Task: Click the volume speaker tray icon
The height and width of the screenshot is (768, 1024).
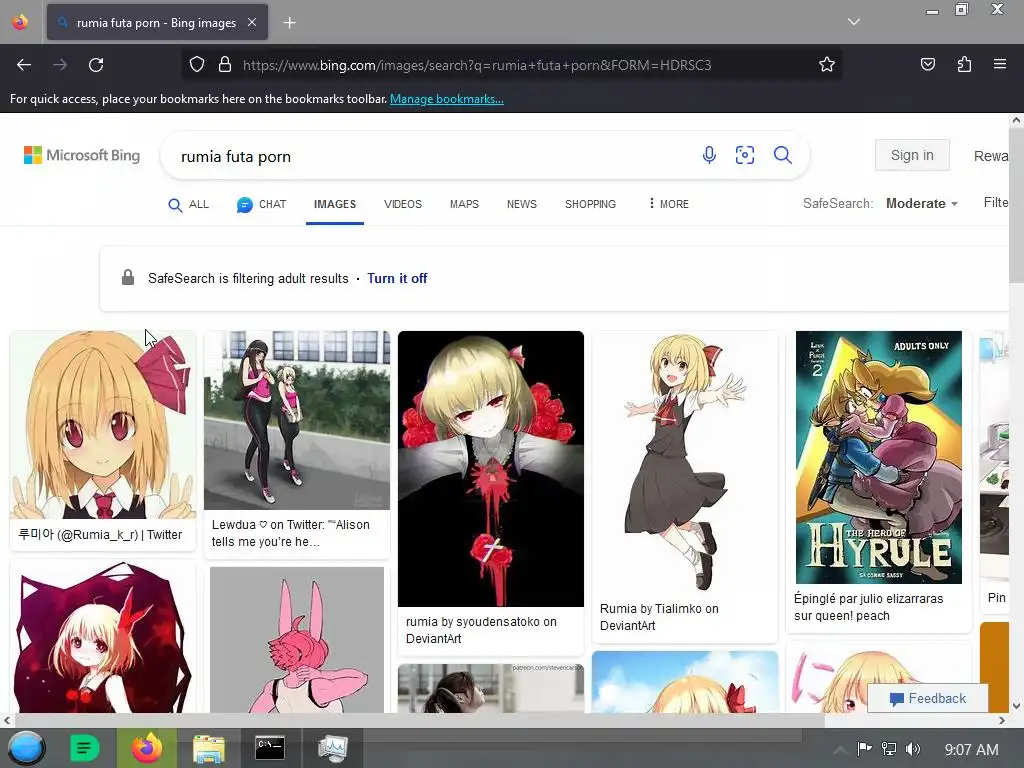Action: [913, 748]
